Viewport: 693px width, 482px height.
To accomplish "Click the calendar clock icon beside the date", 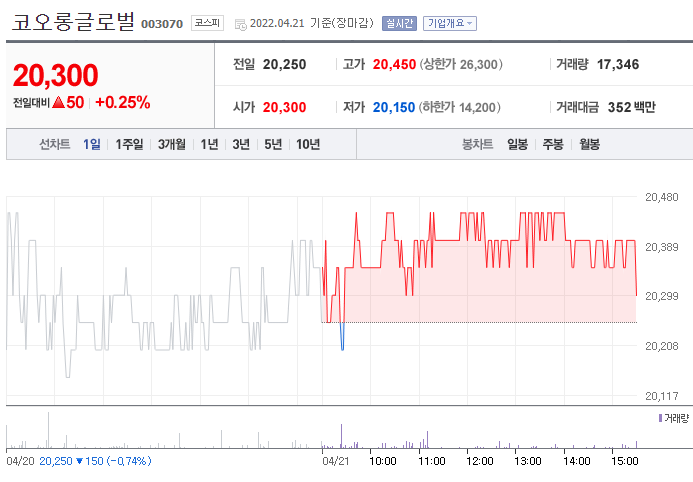I will 241,25.
